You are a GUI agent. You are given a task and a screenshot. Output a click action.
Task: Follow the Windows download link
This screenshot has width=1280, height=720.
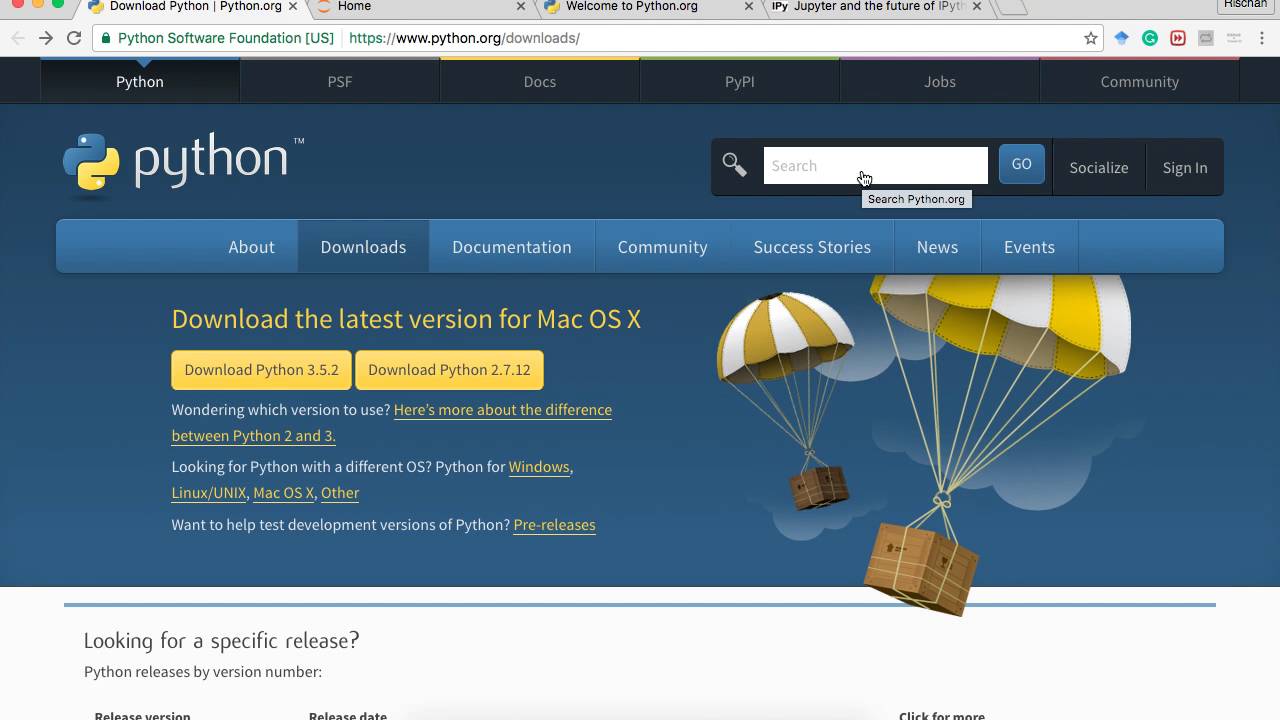click(x=539, y=467)
